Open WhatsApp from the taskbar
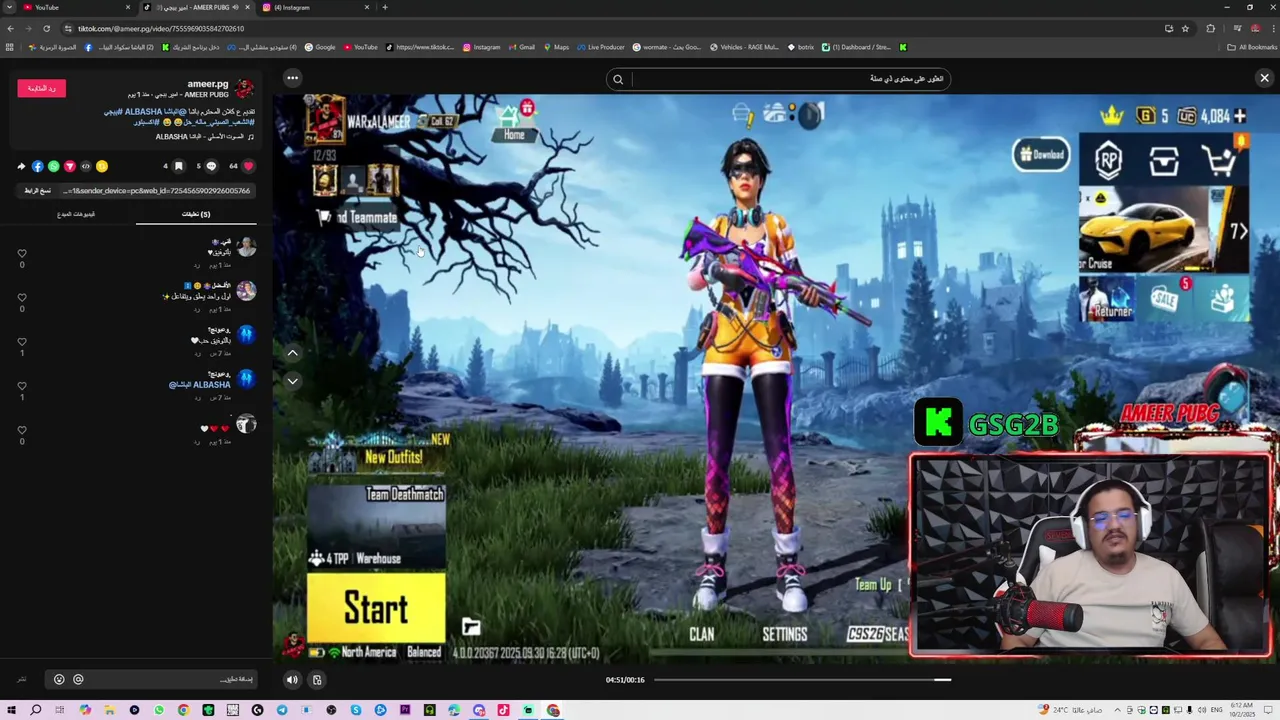The height and width of the screenshot is (720, 1280). (159, 710)
